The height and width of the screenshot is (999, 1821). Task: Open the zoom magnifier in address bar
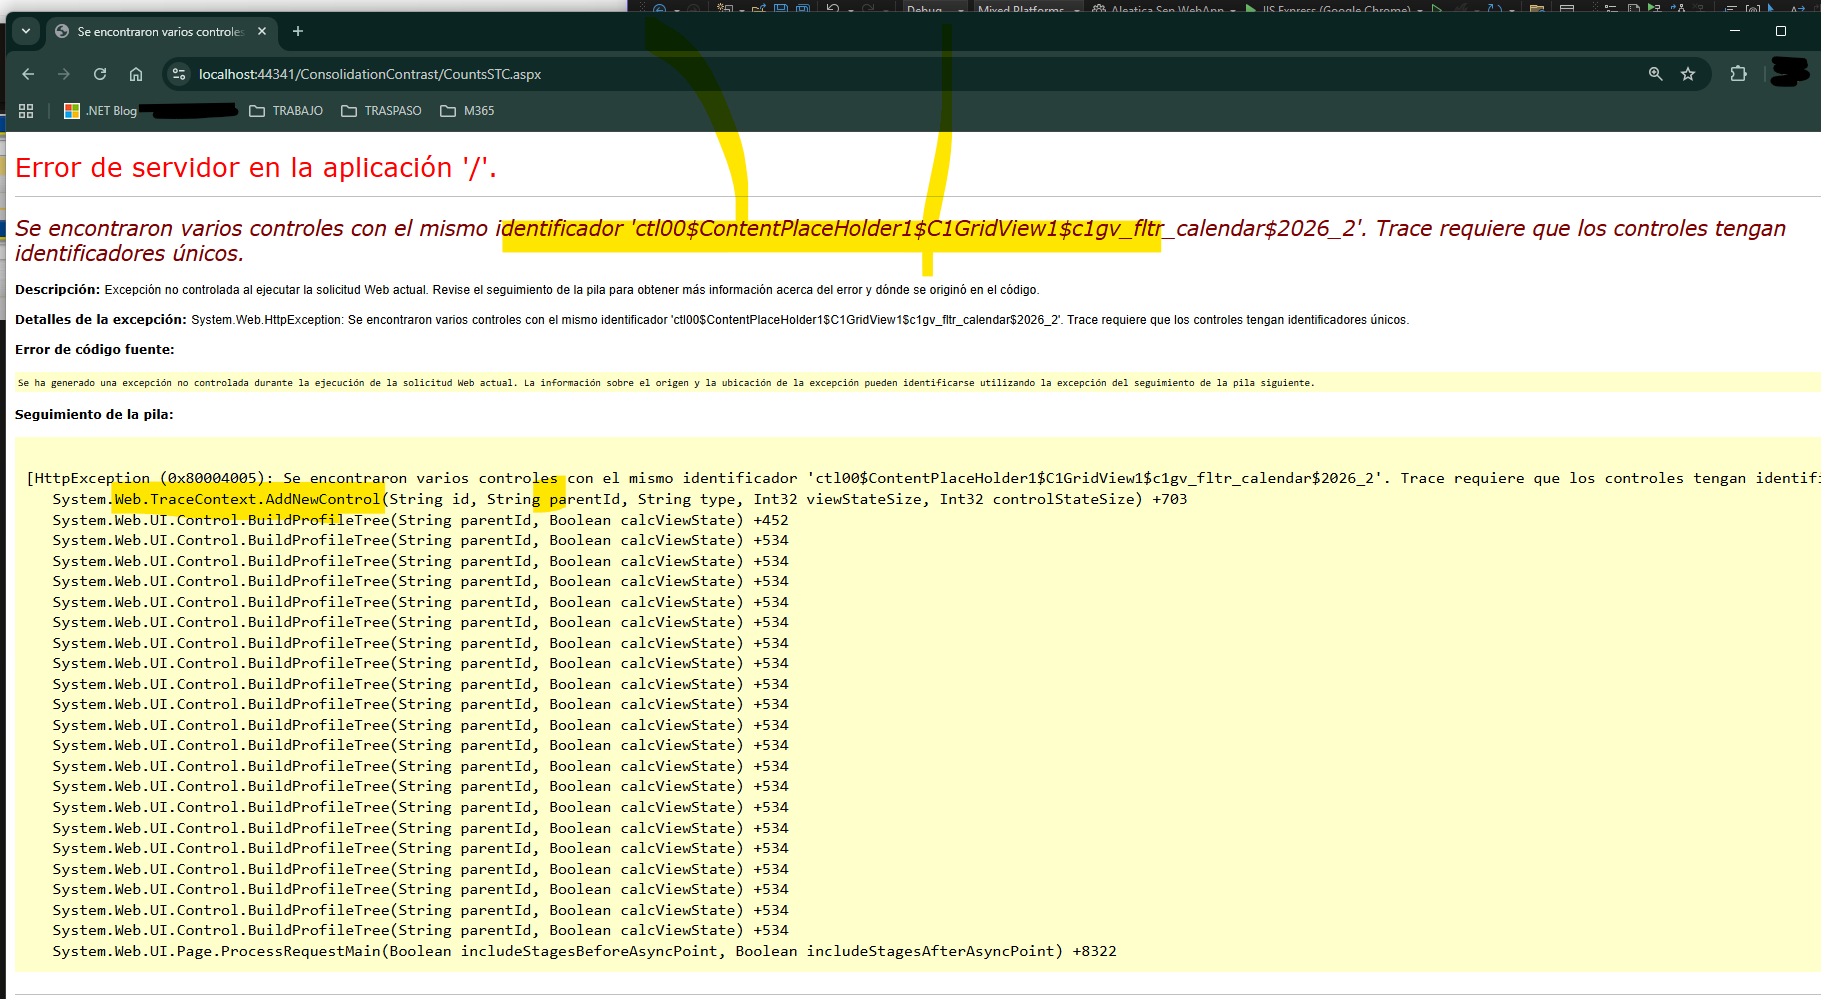pos(1655,74)
